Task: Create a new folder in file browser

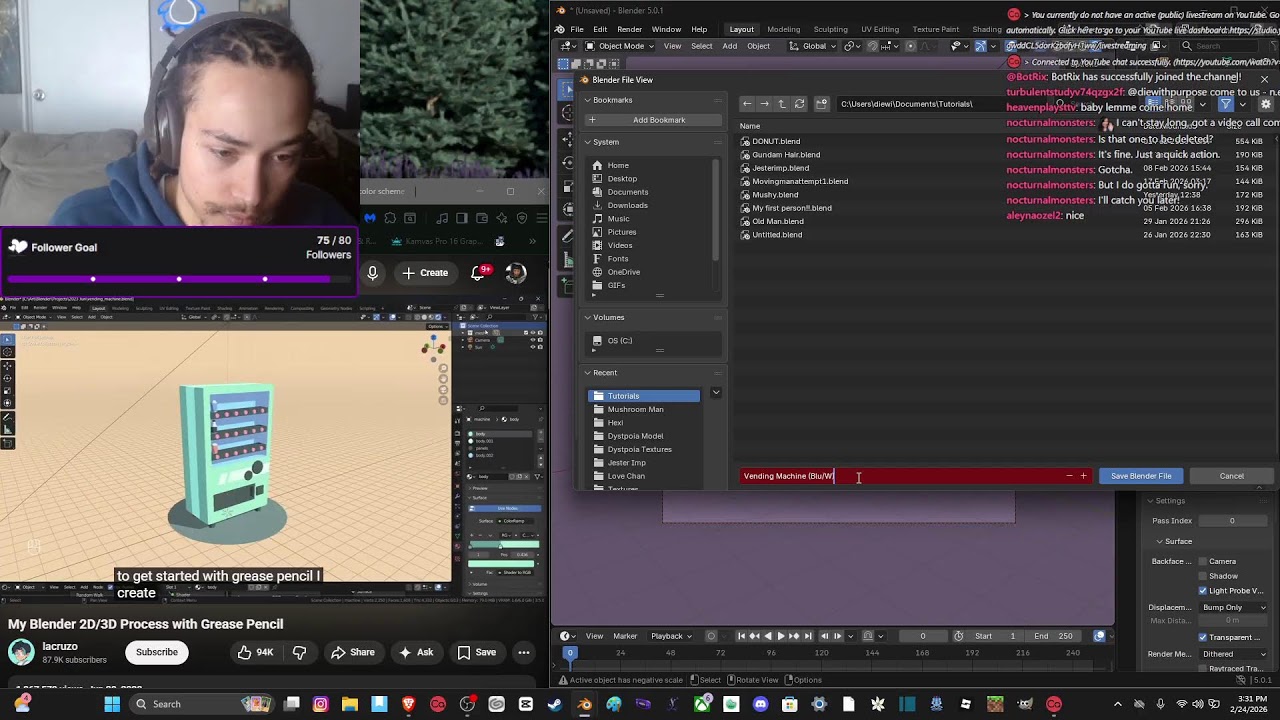Action: click(x=822, y=104)
